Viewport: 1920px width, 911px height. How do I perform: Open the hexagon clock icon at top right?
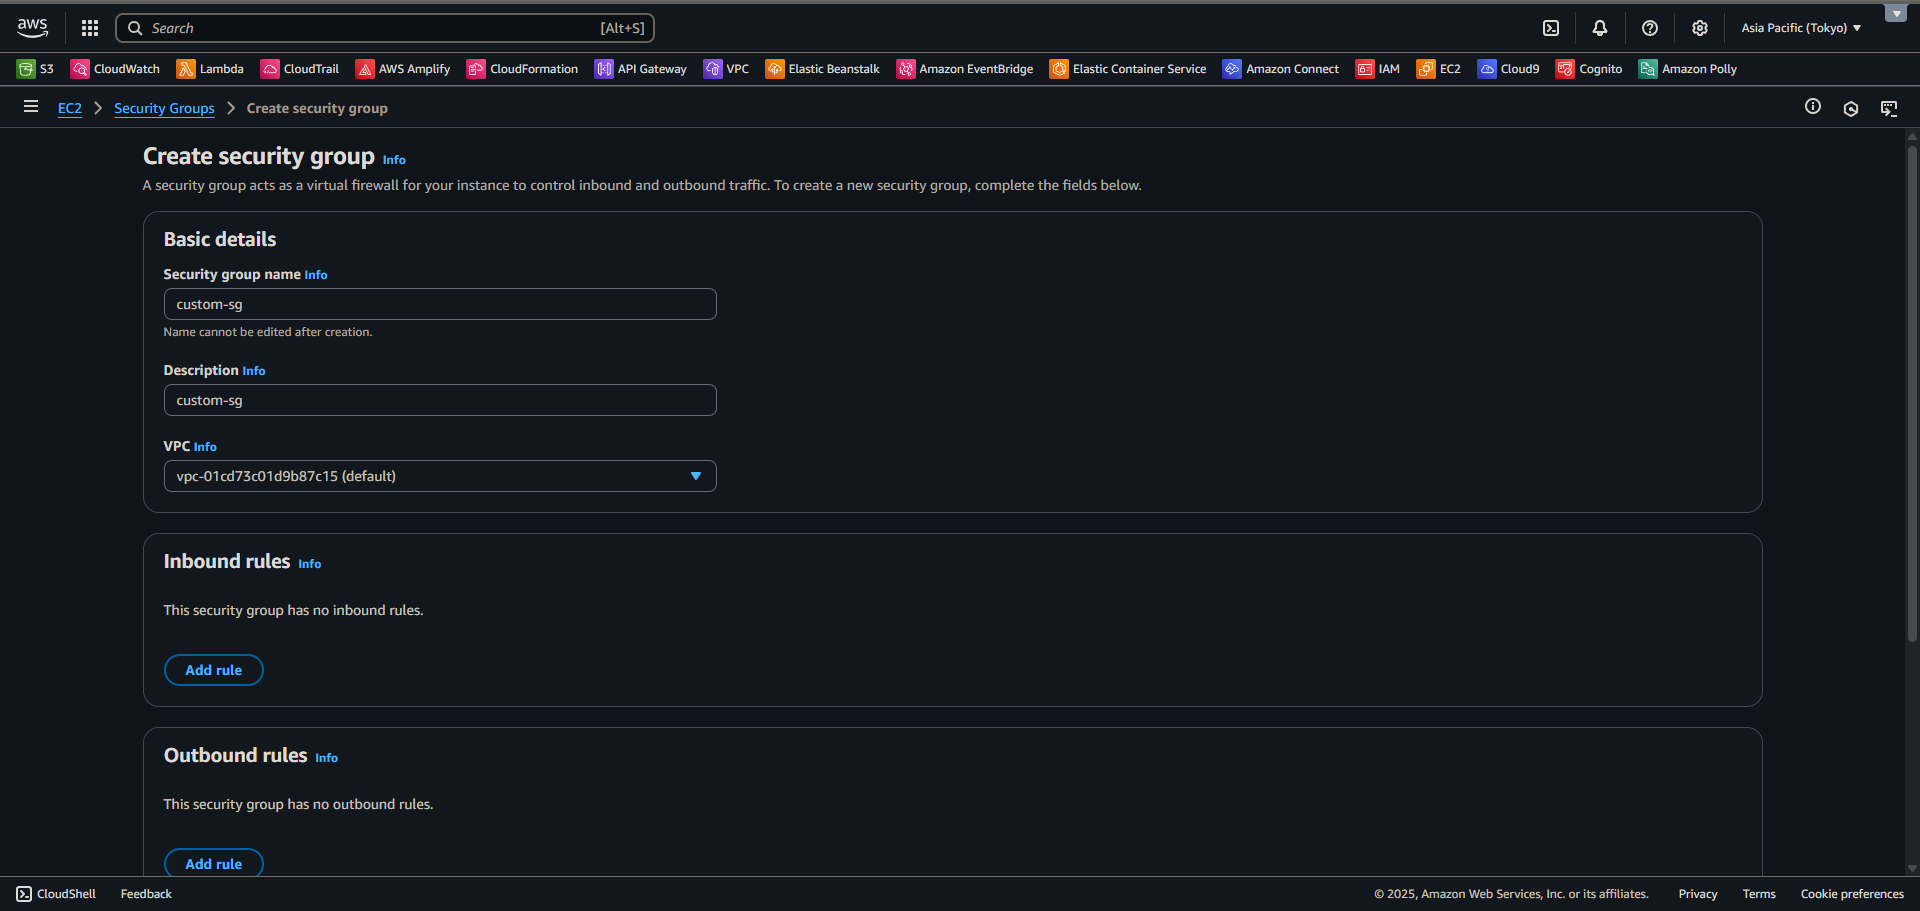click(1851, 108)
